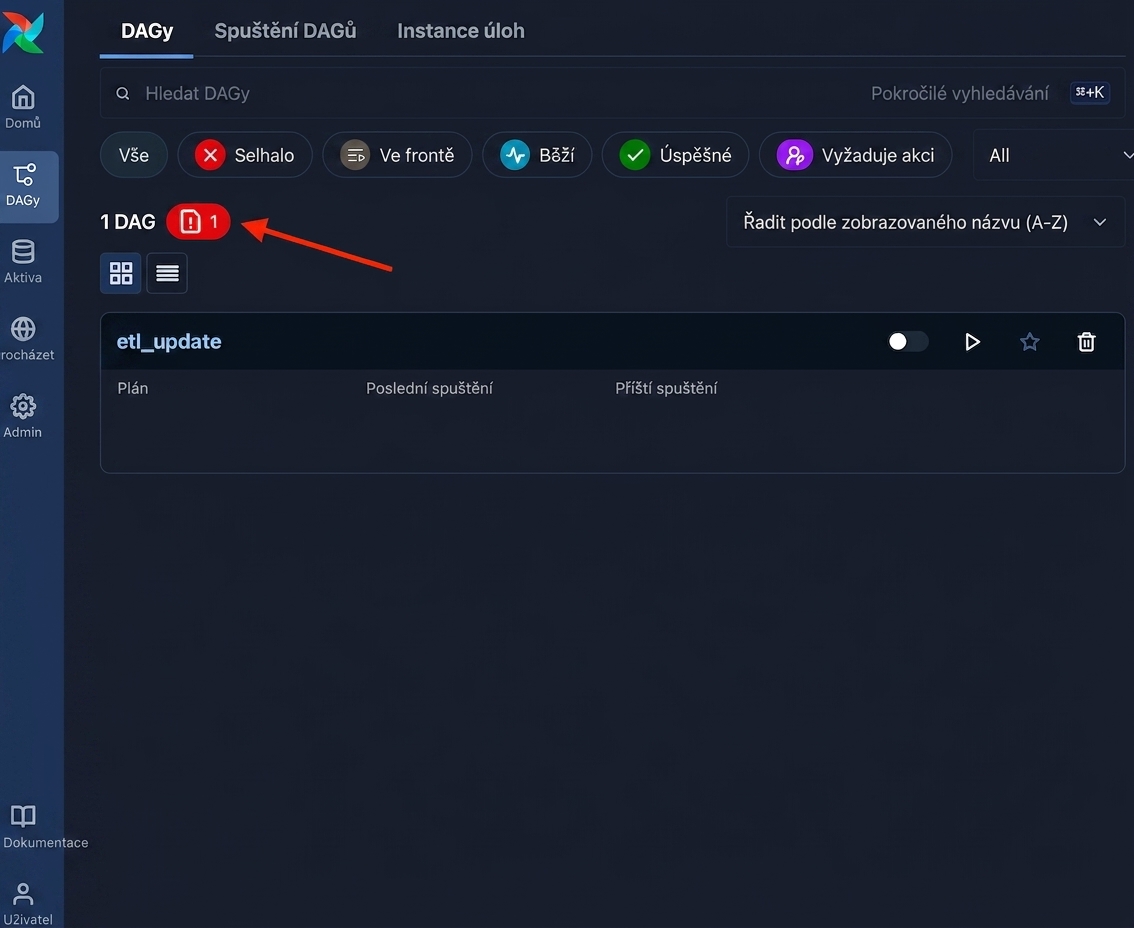The height and width of the screenshot is (928, 1134).
Task: Click the Plán label
Action: [133, 388]
